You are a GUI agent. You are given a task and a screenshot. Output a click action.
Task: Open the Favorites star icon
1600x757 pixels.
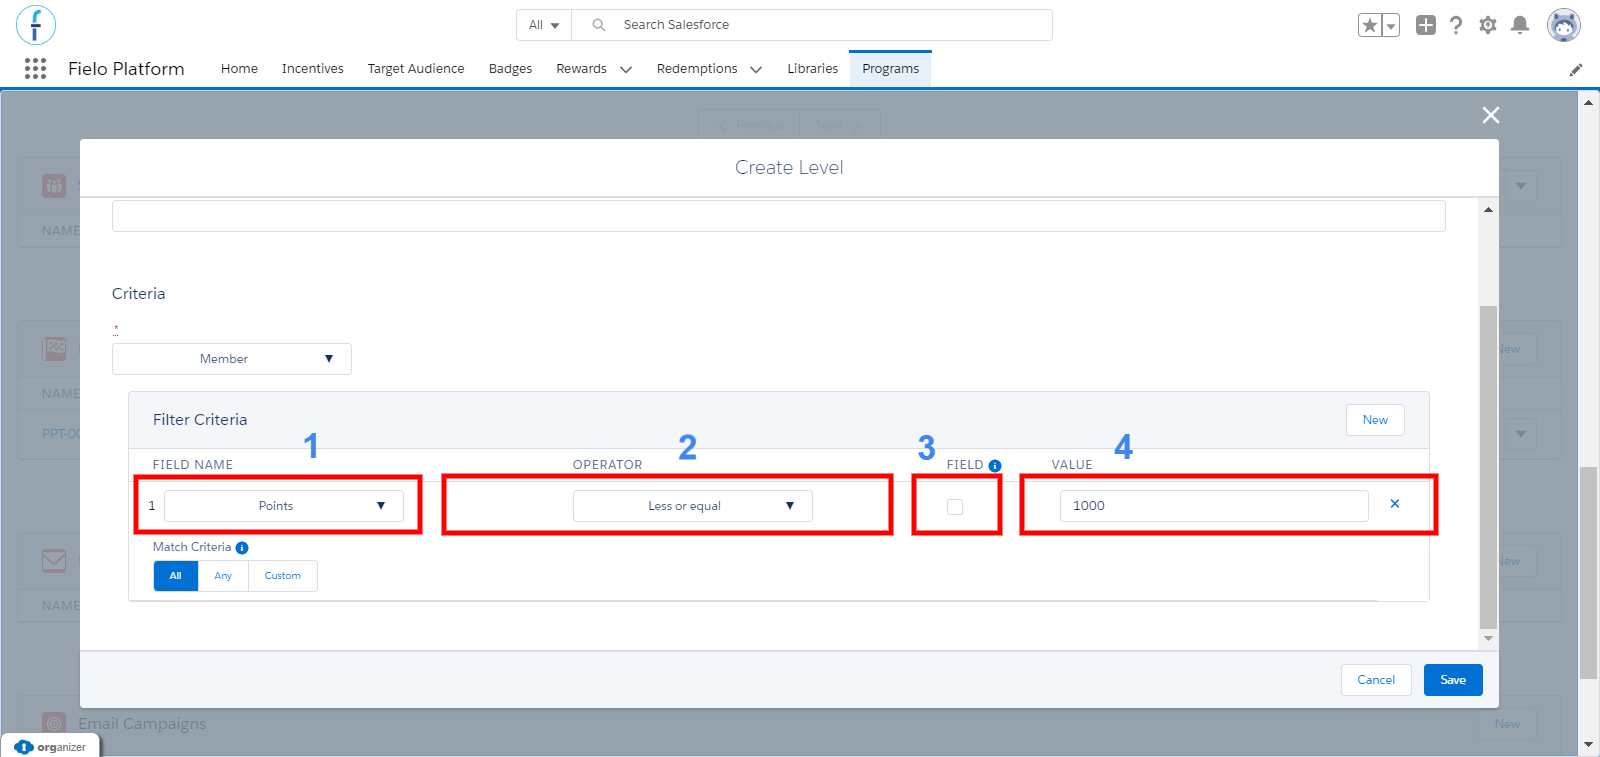[x=1369, y=25]
